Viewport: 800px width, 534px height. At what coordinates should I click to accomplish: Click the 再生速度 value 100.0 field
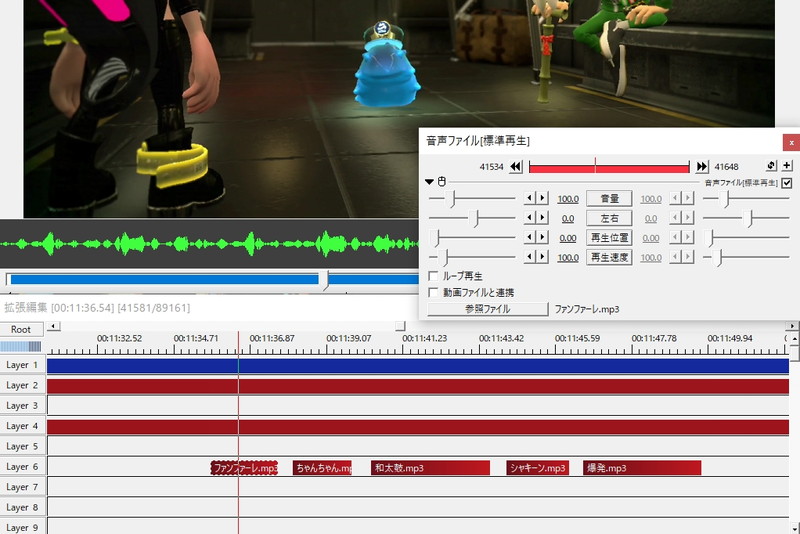[x=568, y=258]
